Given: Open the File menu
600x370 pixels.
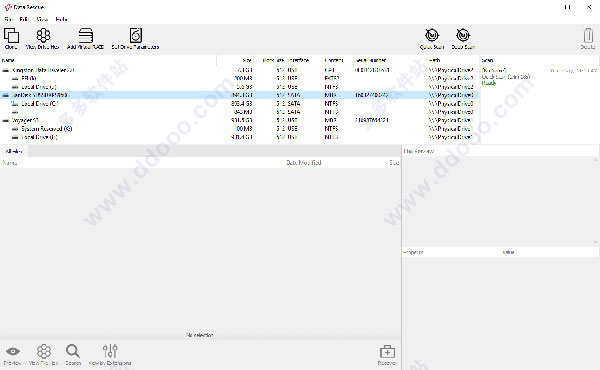Looking at the screenshot, I should point(8,19).
